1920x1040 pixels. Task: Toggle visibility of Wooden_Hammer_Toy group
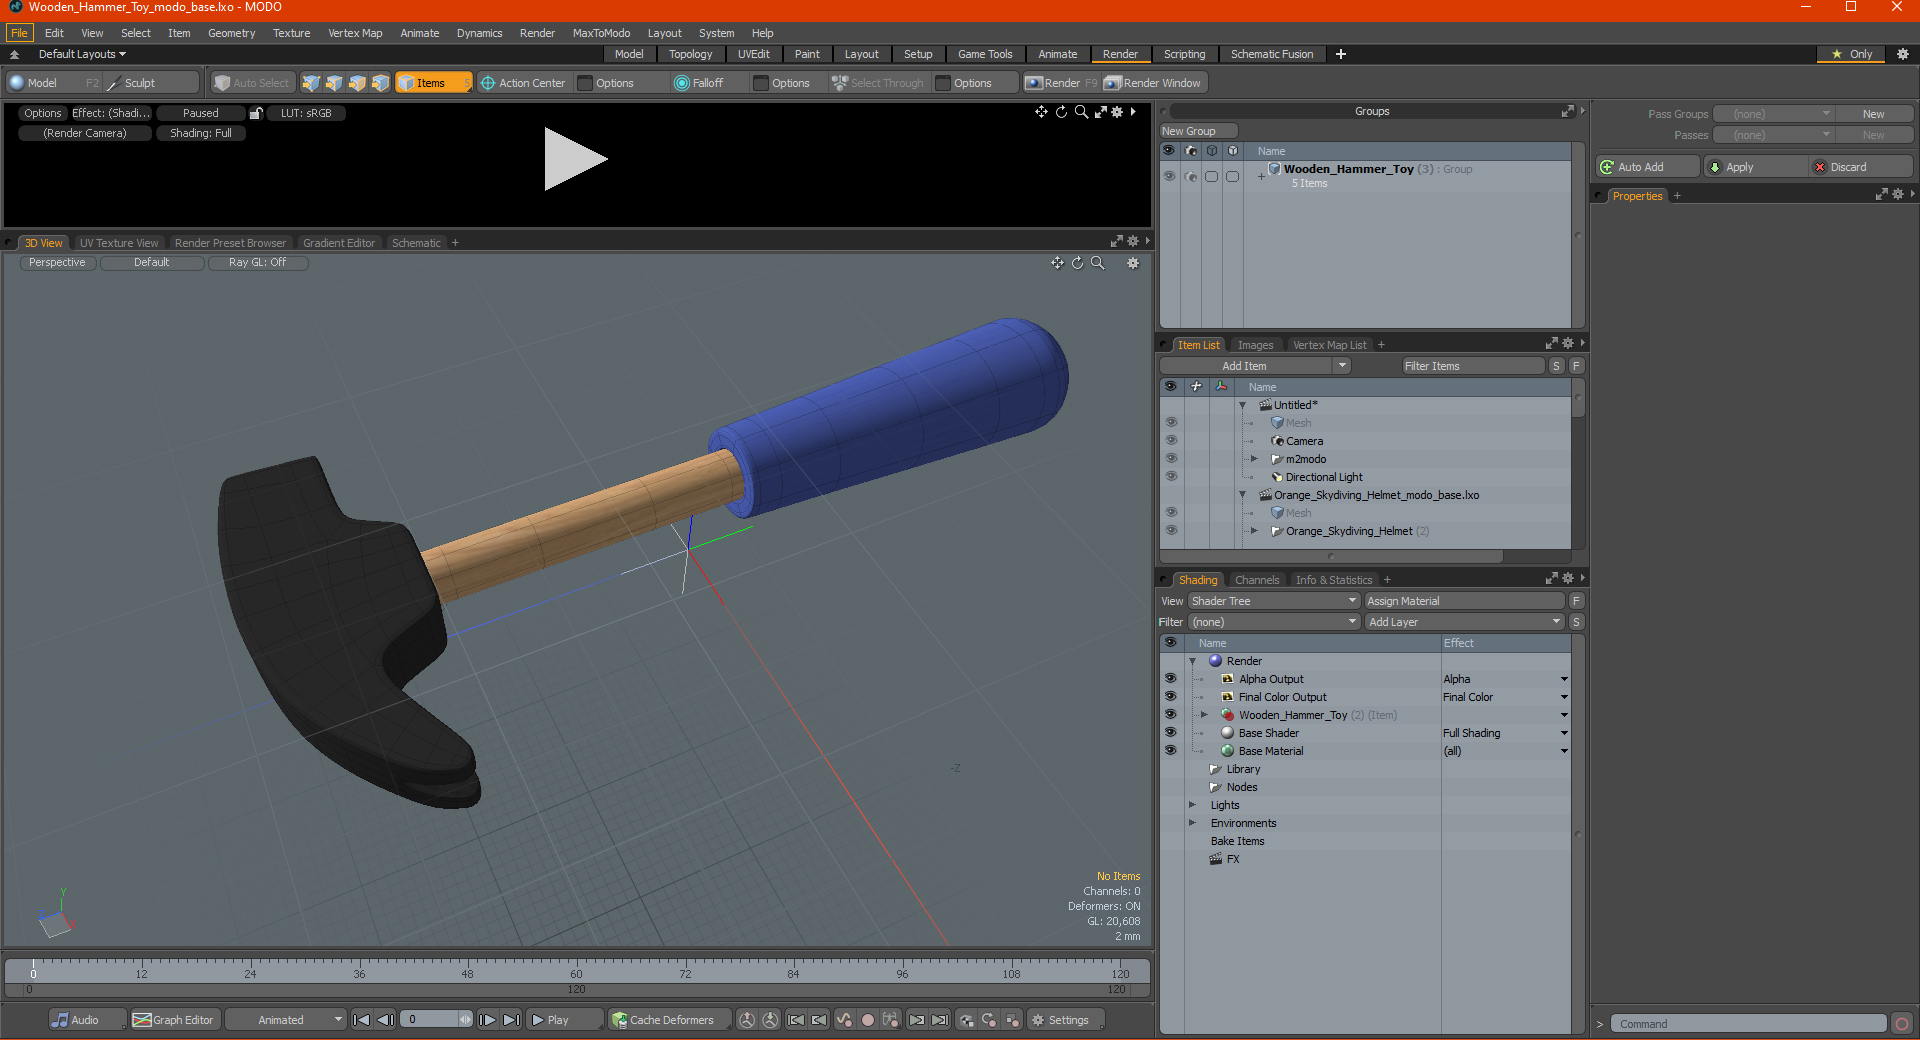[1169, 176]
